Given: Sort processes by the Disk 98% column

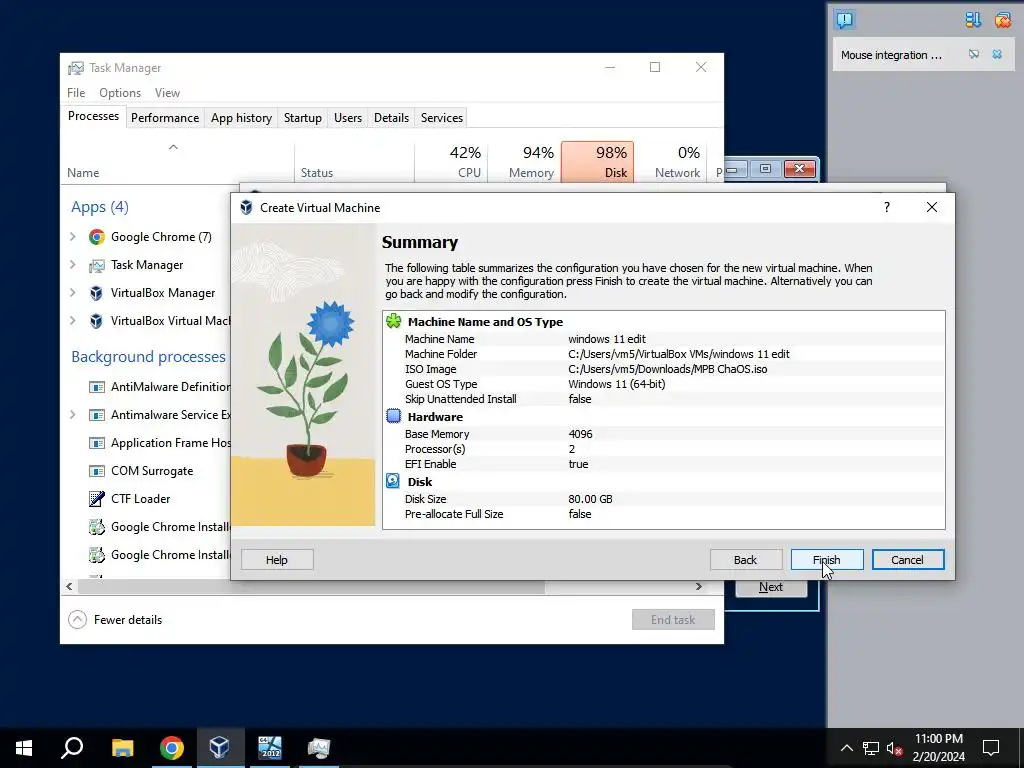Looking at the screenshot, I should click(597, 161).
